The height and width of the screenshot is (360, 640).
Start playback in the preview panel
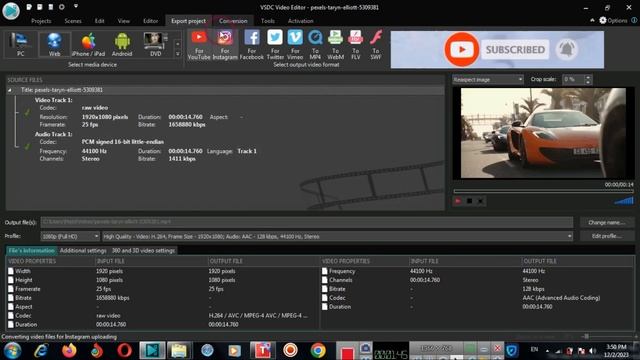(458, 201)
